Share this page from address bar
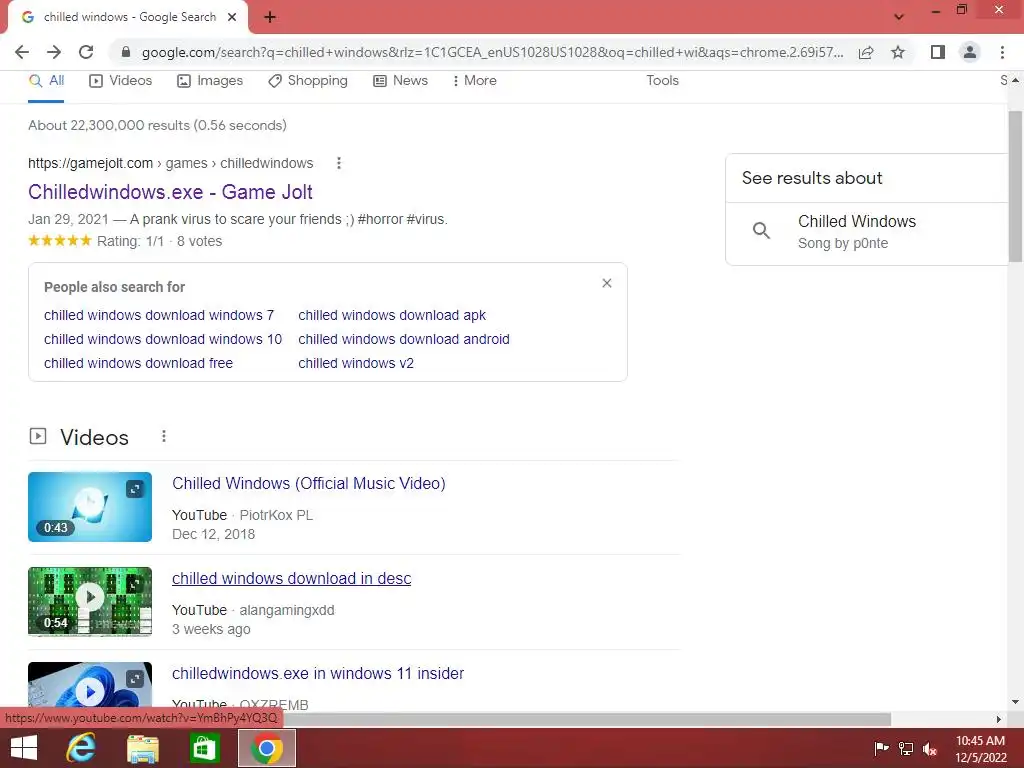1024x768 pixels. pos(866,52)
